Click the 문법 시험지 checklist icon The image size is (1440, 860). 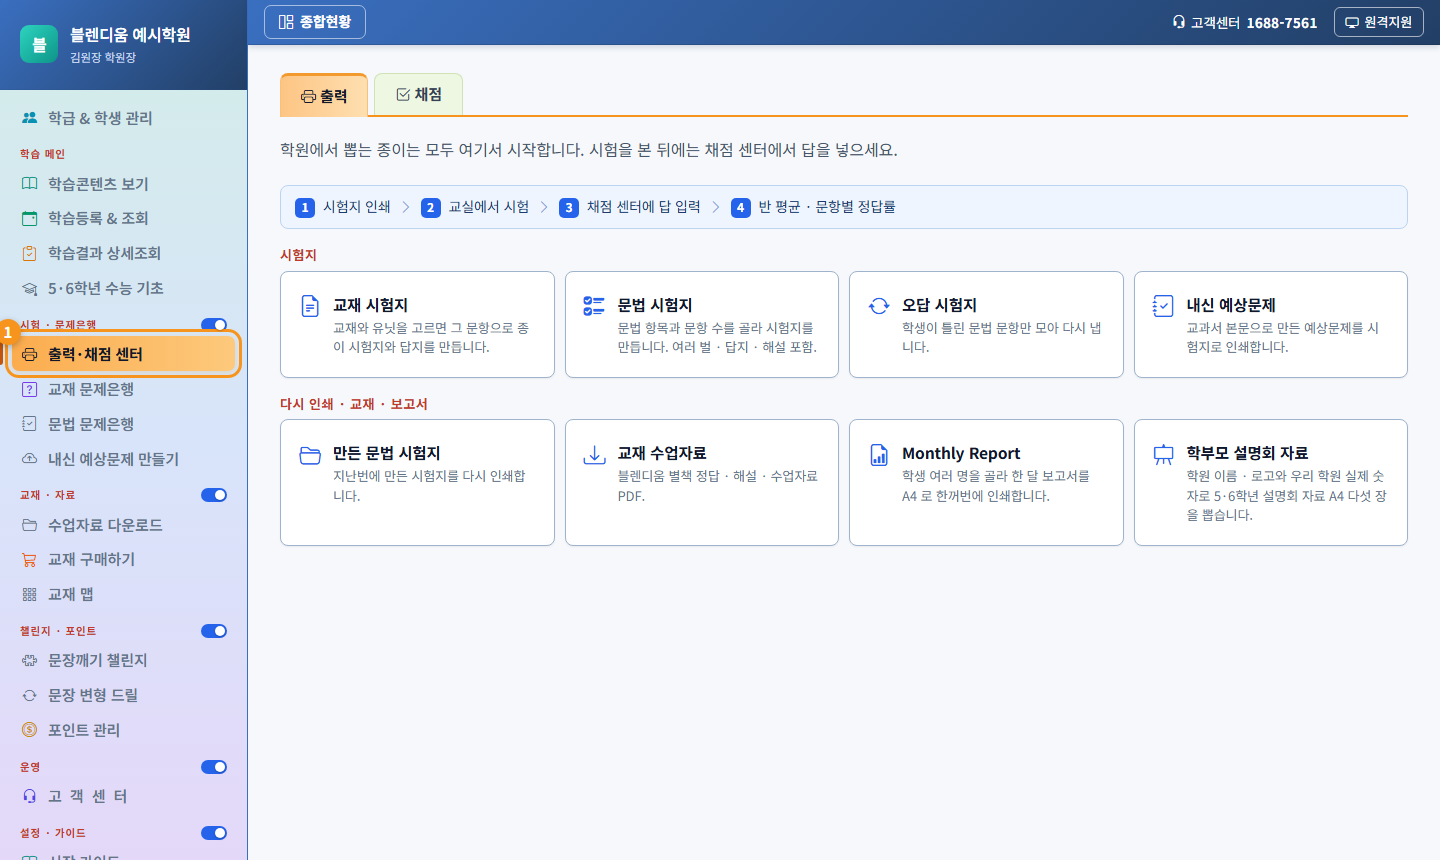pos(594,306)
